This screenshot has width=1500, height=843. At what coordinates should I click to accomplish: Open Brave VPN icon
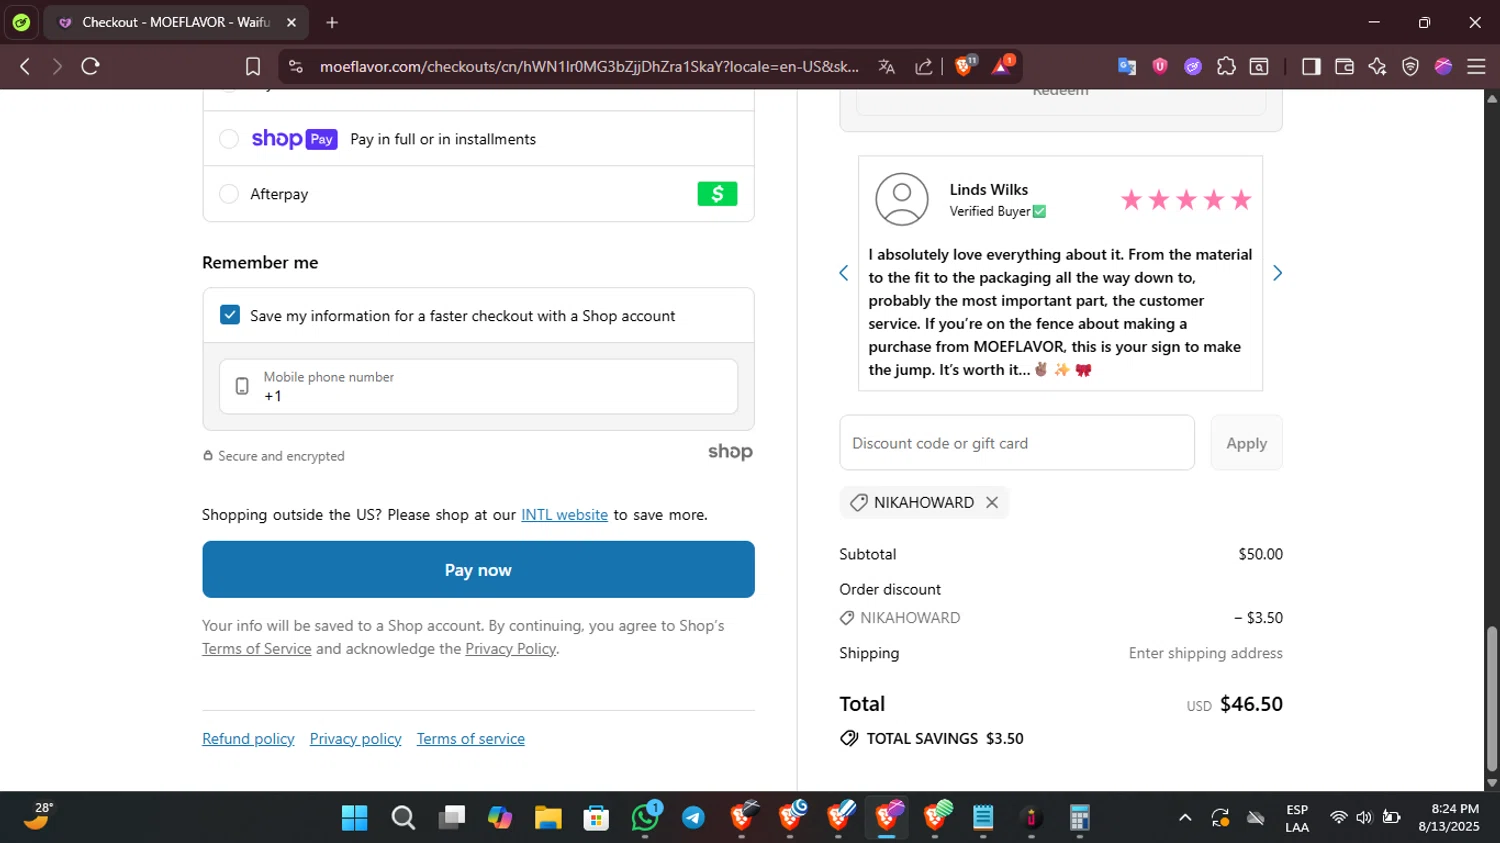pyautogui.click(x=1410, y=66)
